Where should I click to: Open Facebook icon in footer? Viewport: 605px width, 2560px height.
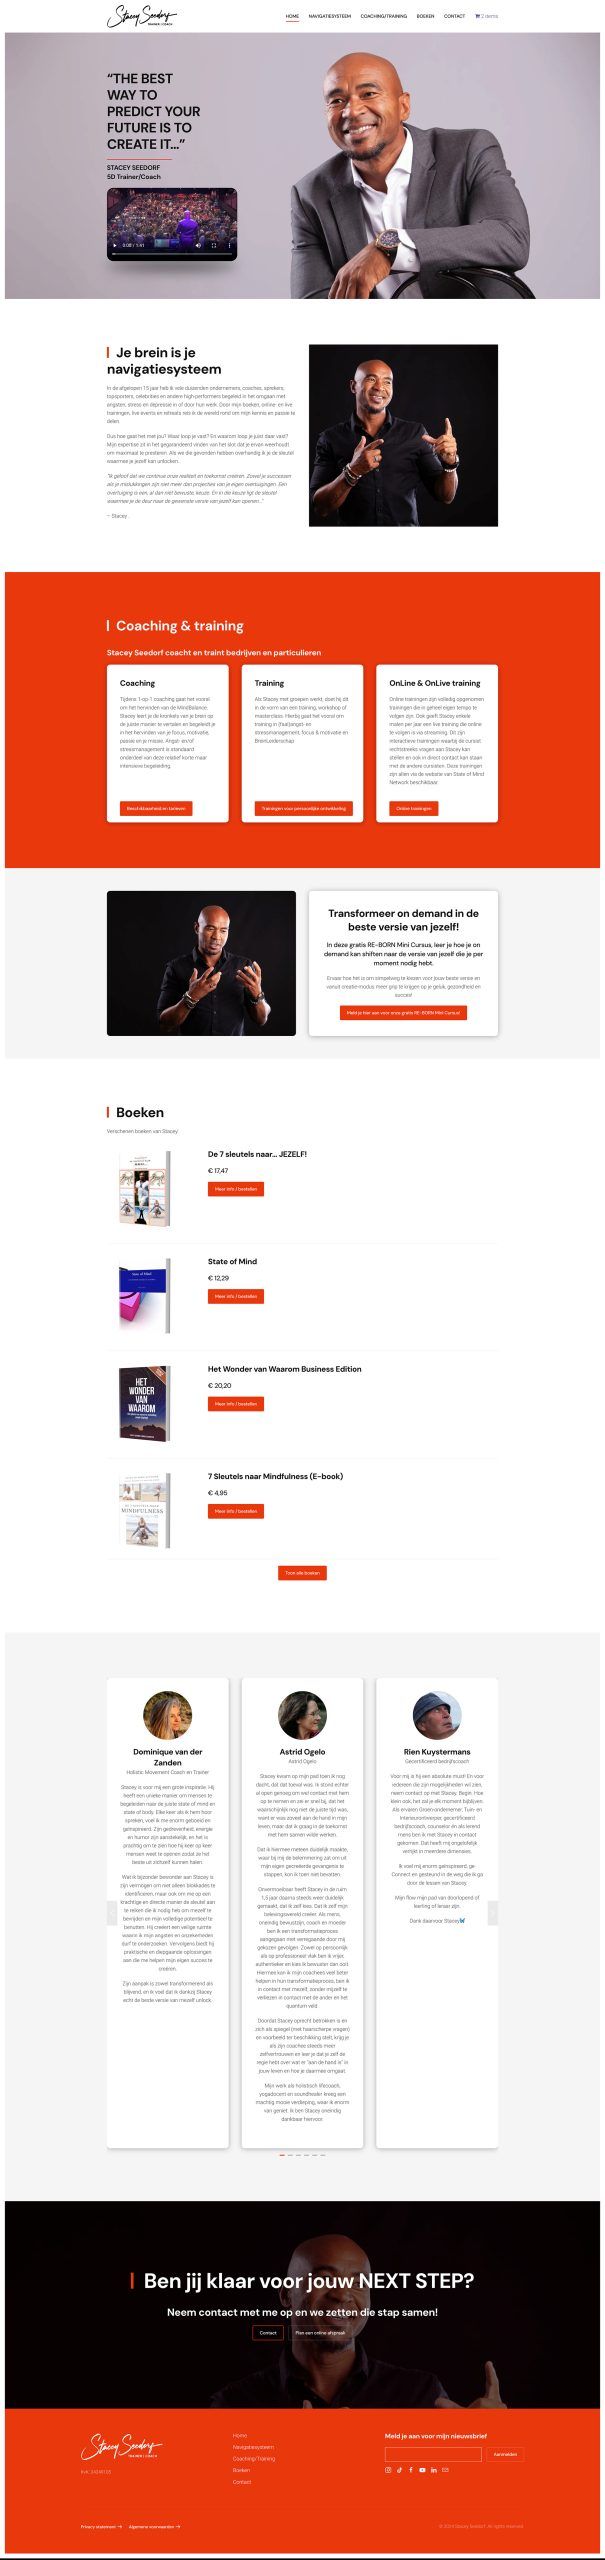tap(411, 2470)
